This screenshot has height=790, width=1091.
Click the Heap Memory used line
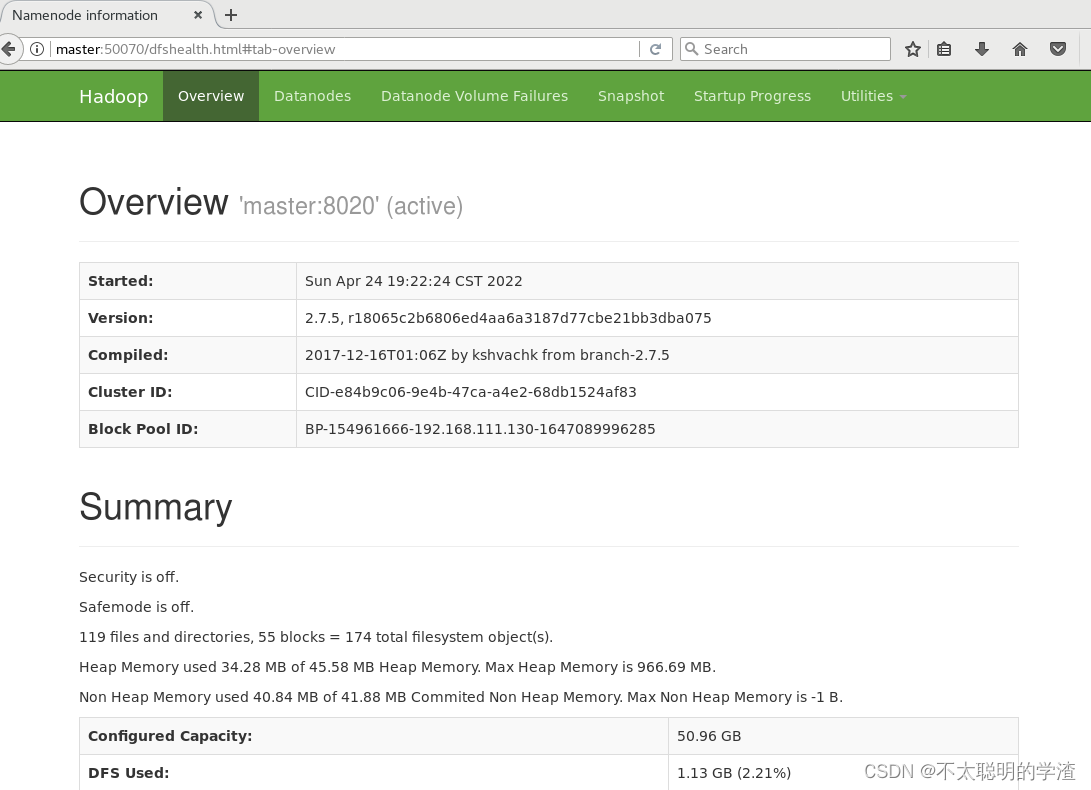(397, 667)
